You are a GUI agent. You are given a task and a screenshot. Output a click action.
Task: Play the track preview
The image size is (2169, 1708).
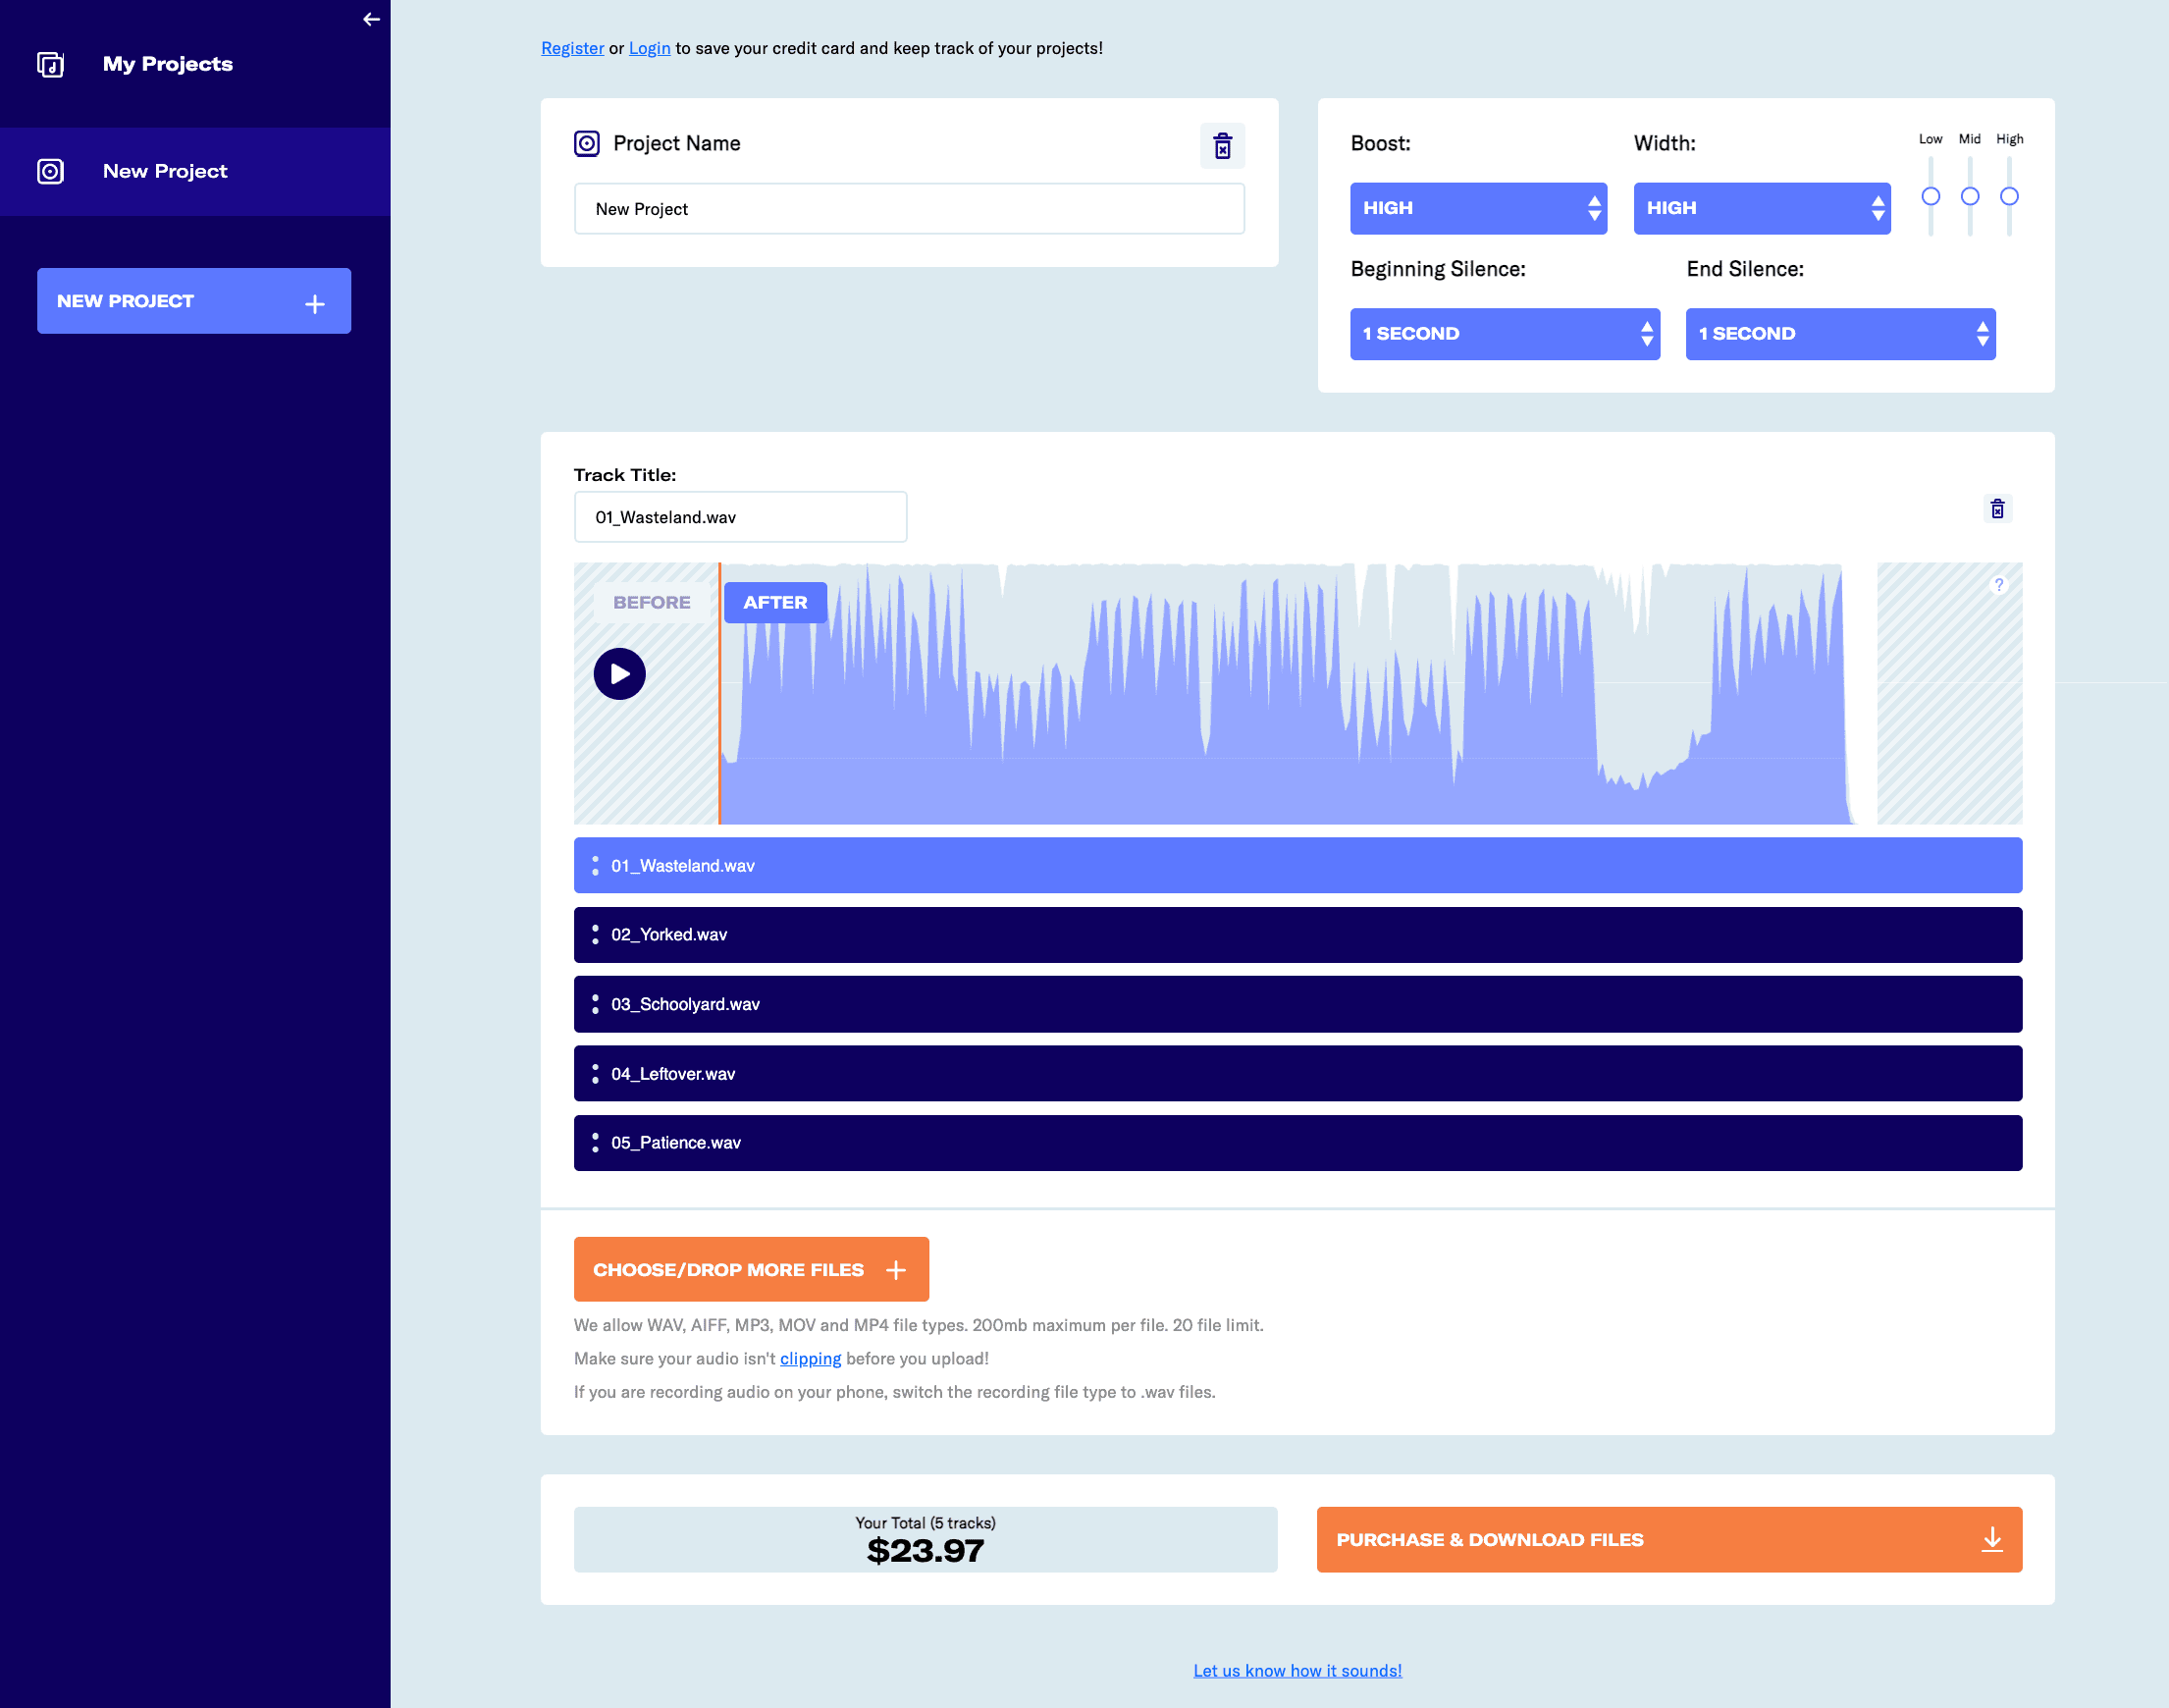(619, 674)
